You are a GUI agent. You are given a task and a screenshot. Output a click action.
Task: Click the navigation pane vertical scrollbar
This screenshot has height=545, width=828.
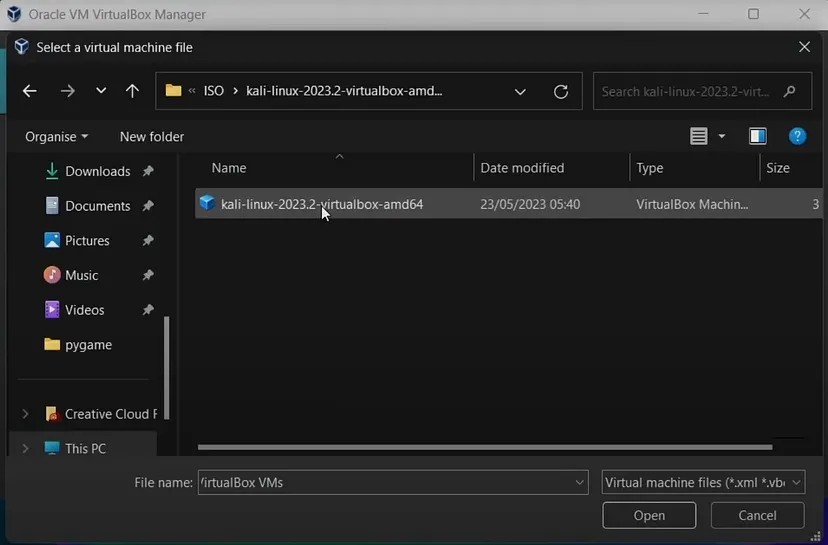(x=167, y=368)
